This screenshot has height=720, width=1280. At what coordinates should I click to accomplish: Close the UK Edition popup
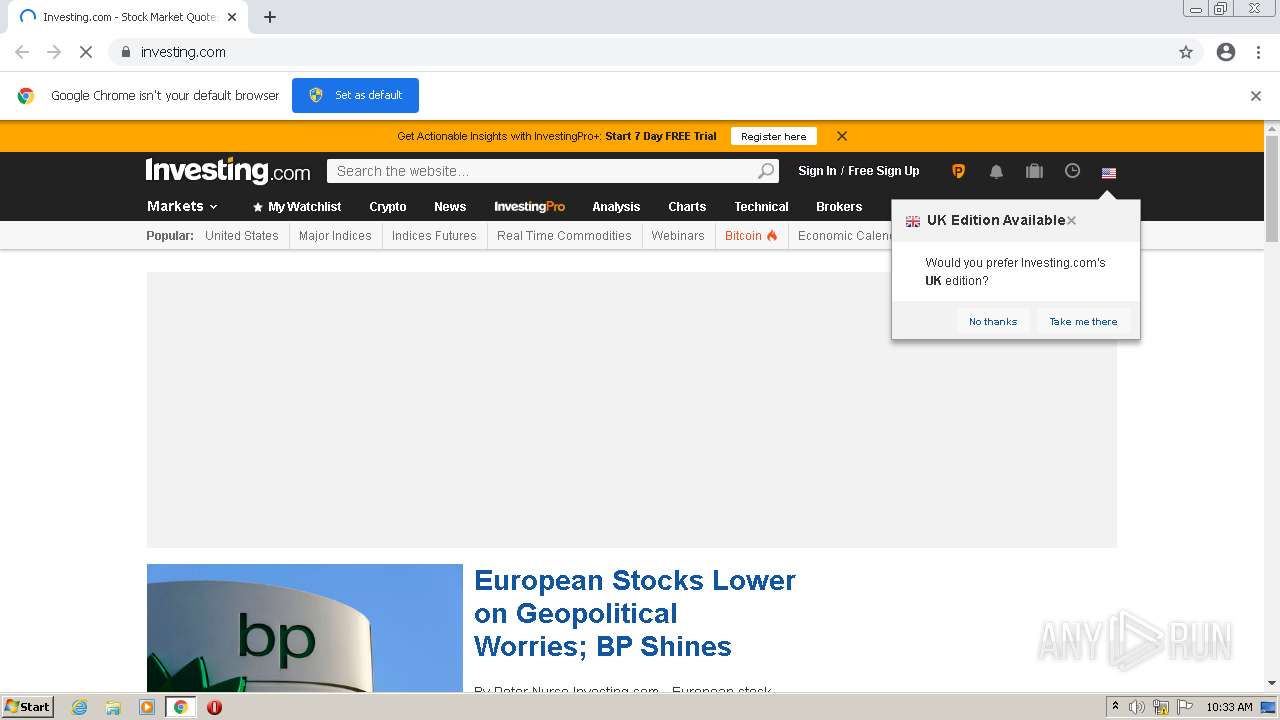click(x=1071, y=220)
